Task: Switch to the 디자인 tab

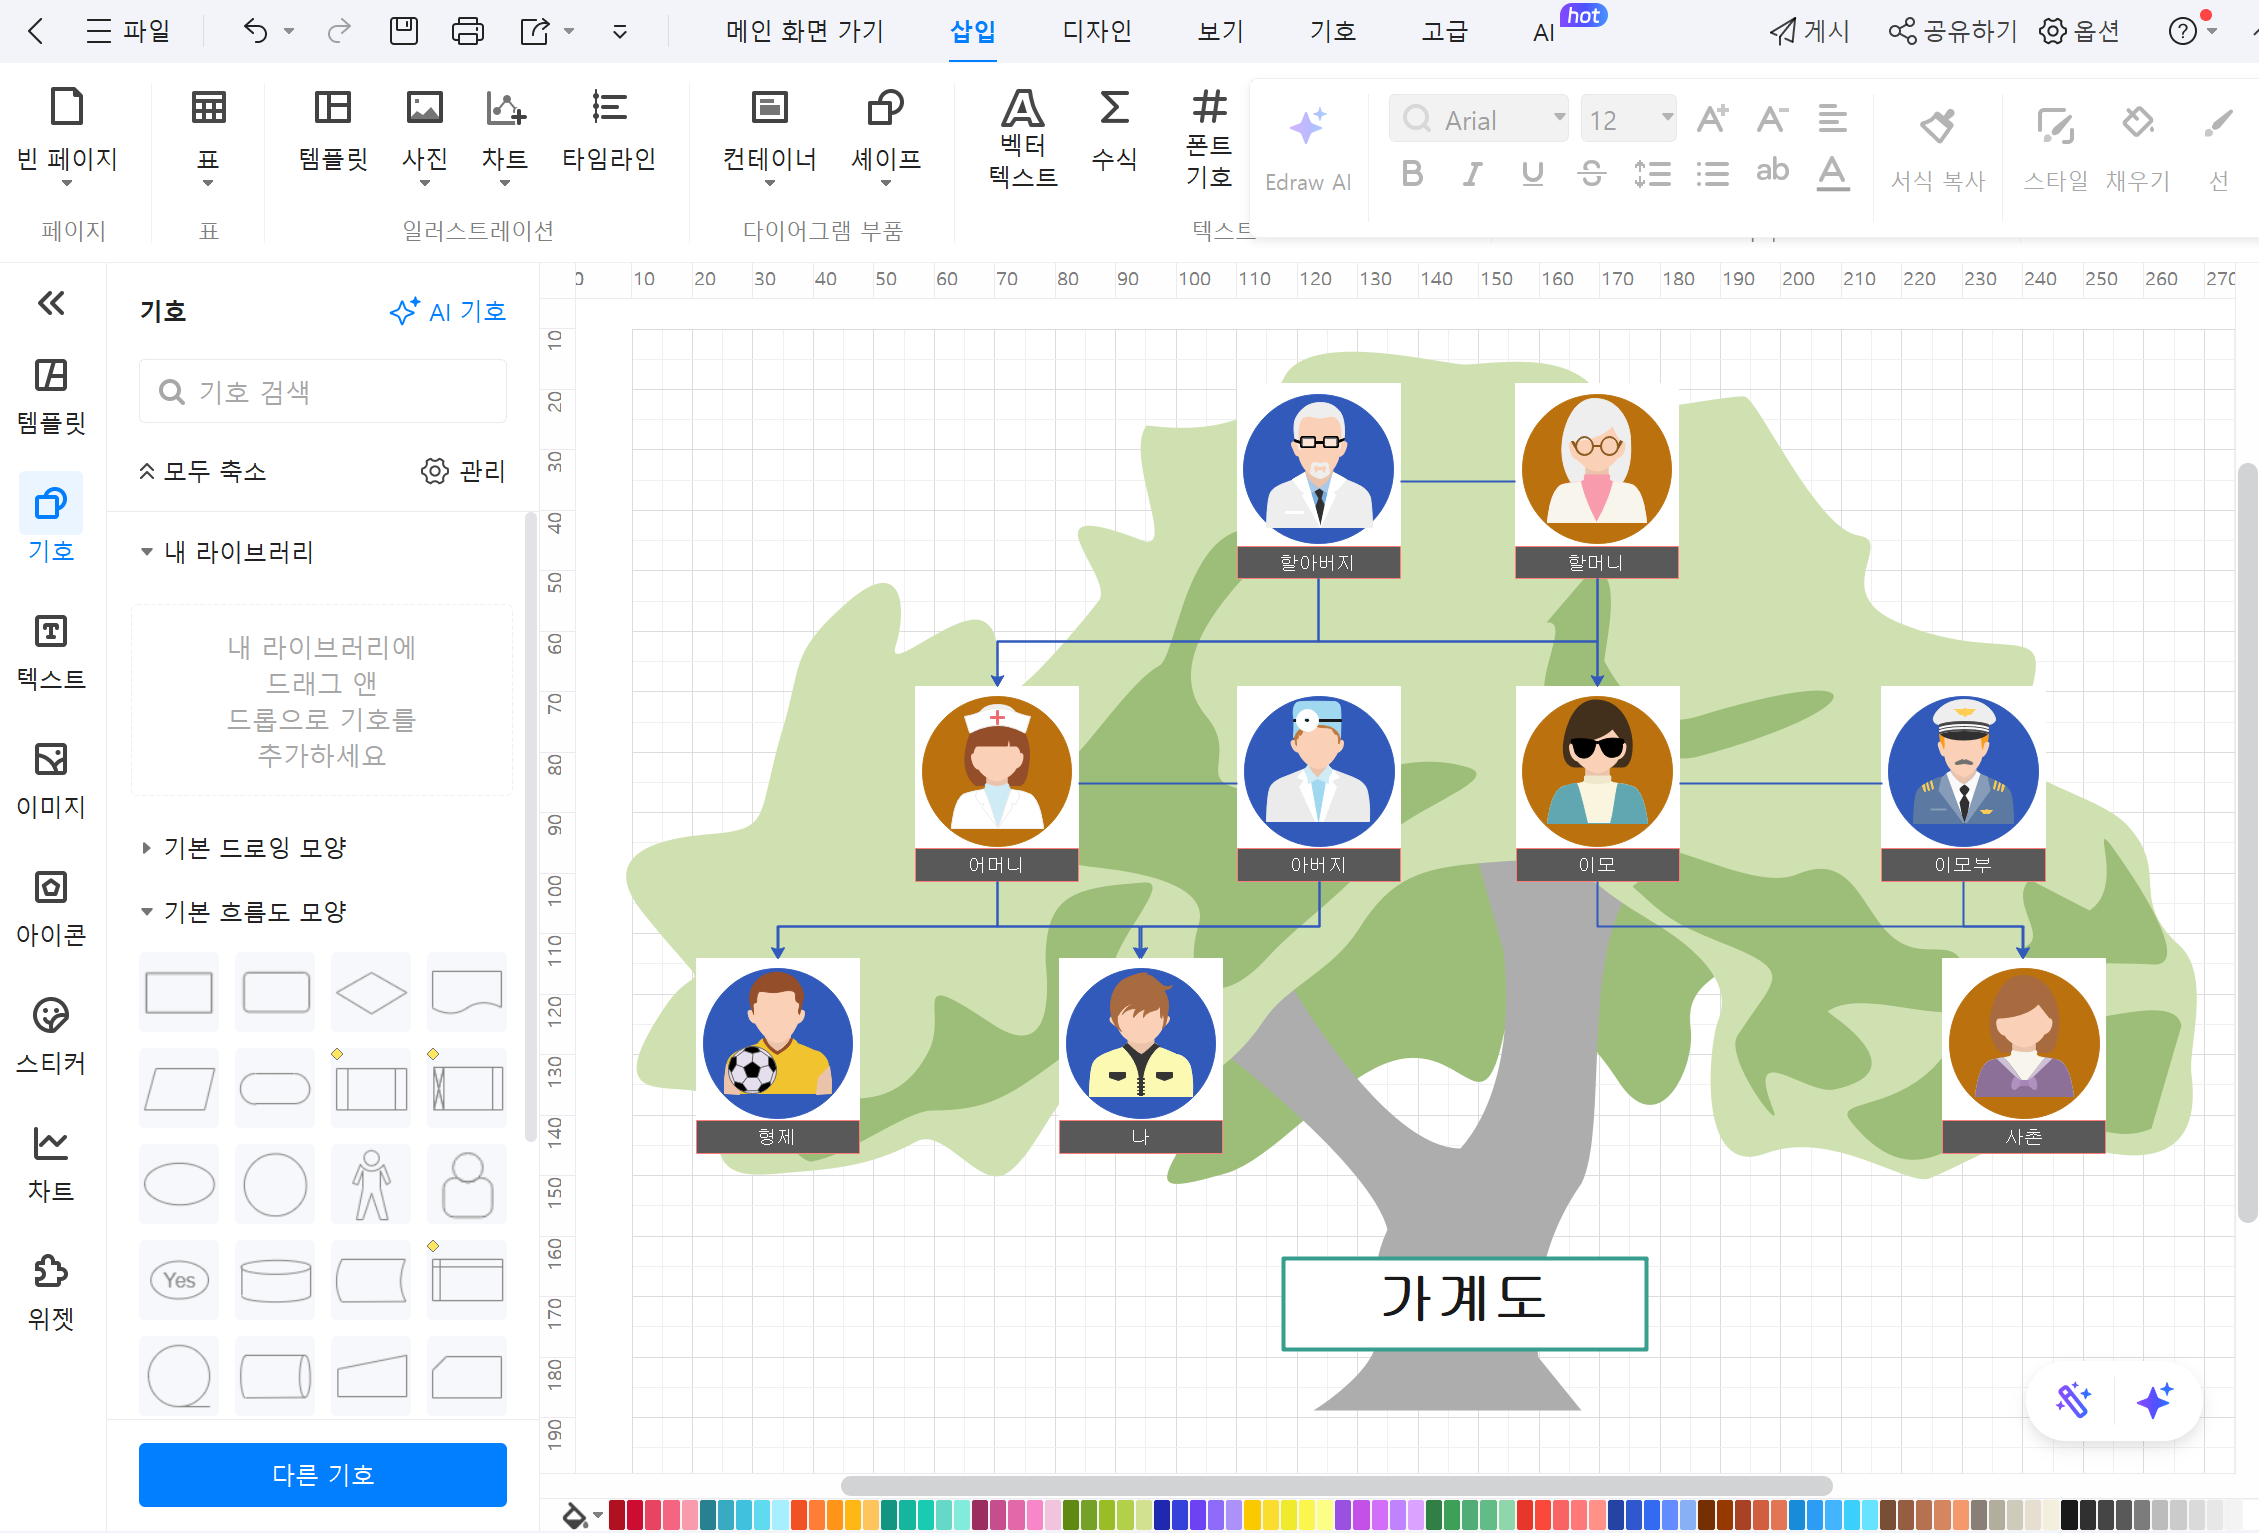Action: (1097, 31)
